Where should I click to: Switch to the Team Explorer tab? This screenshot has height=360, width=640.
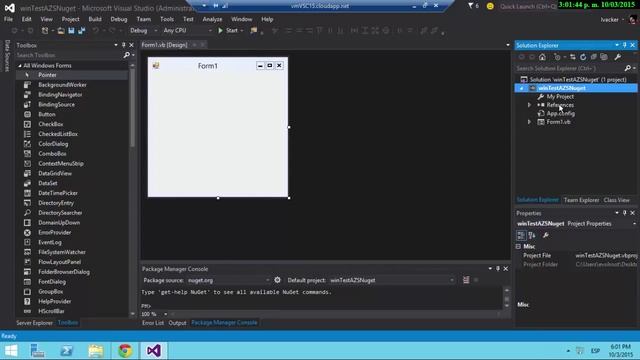[581, 200]
